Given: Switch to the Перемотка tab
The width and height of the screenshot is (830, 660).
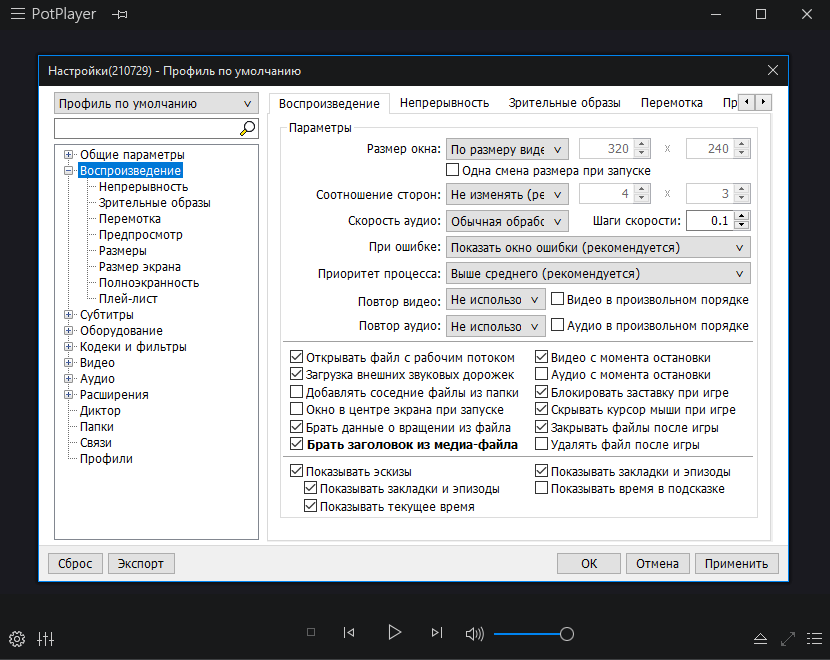Looking at the screenshot, I should tap(672, 103).
